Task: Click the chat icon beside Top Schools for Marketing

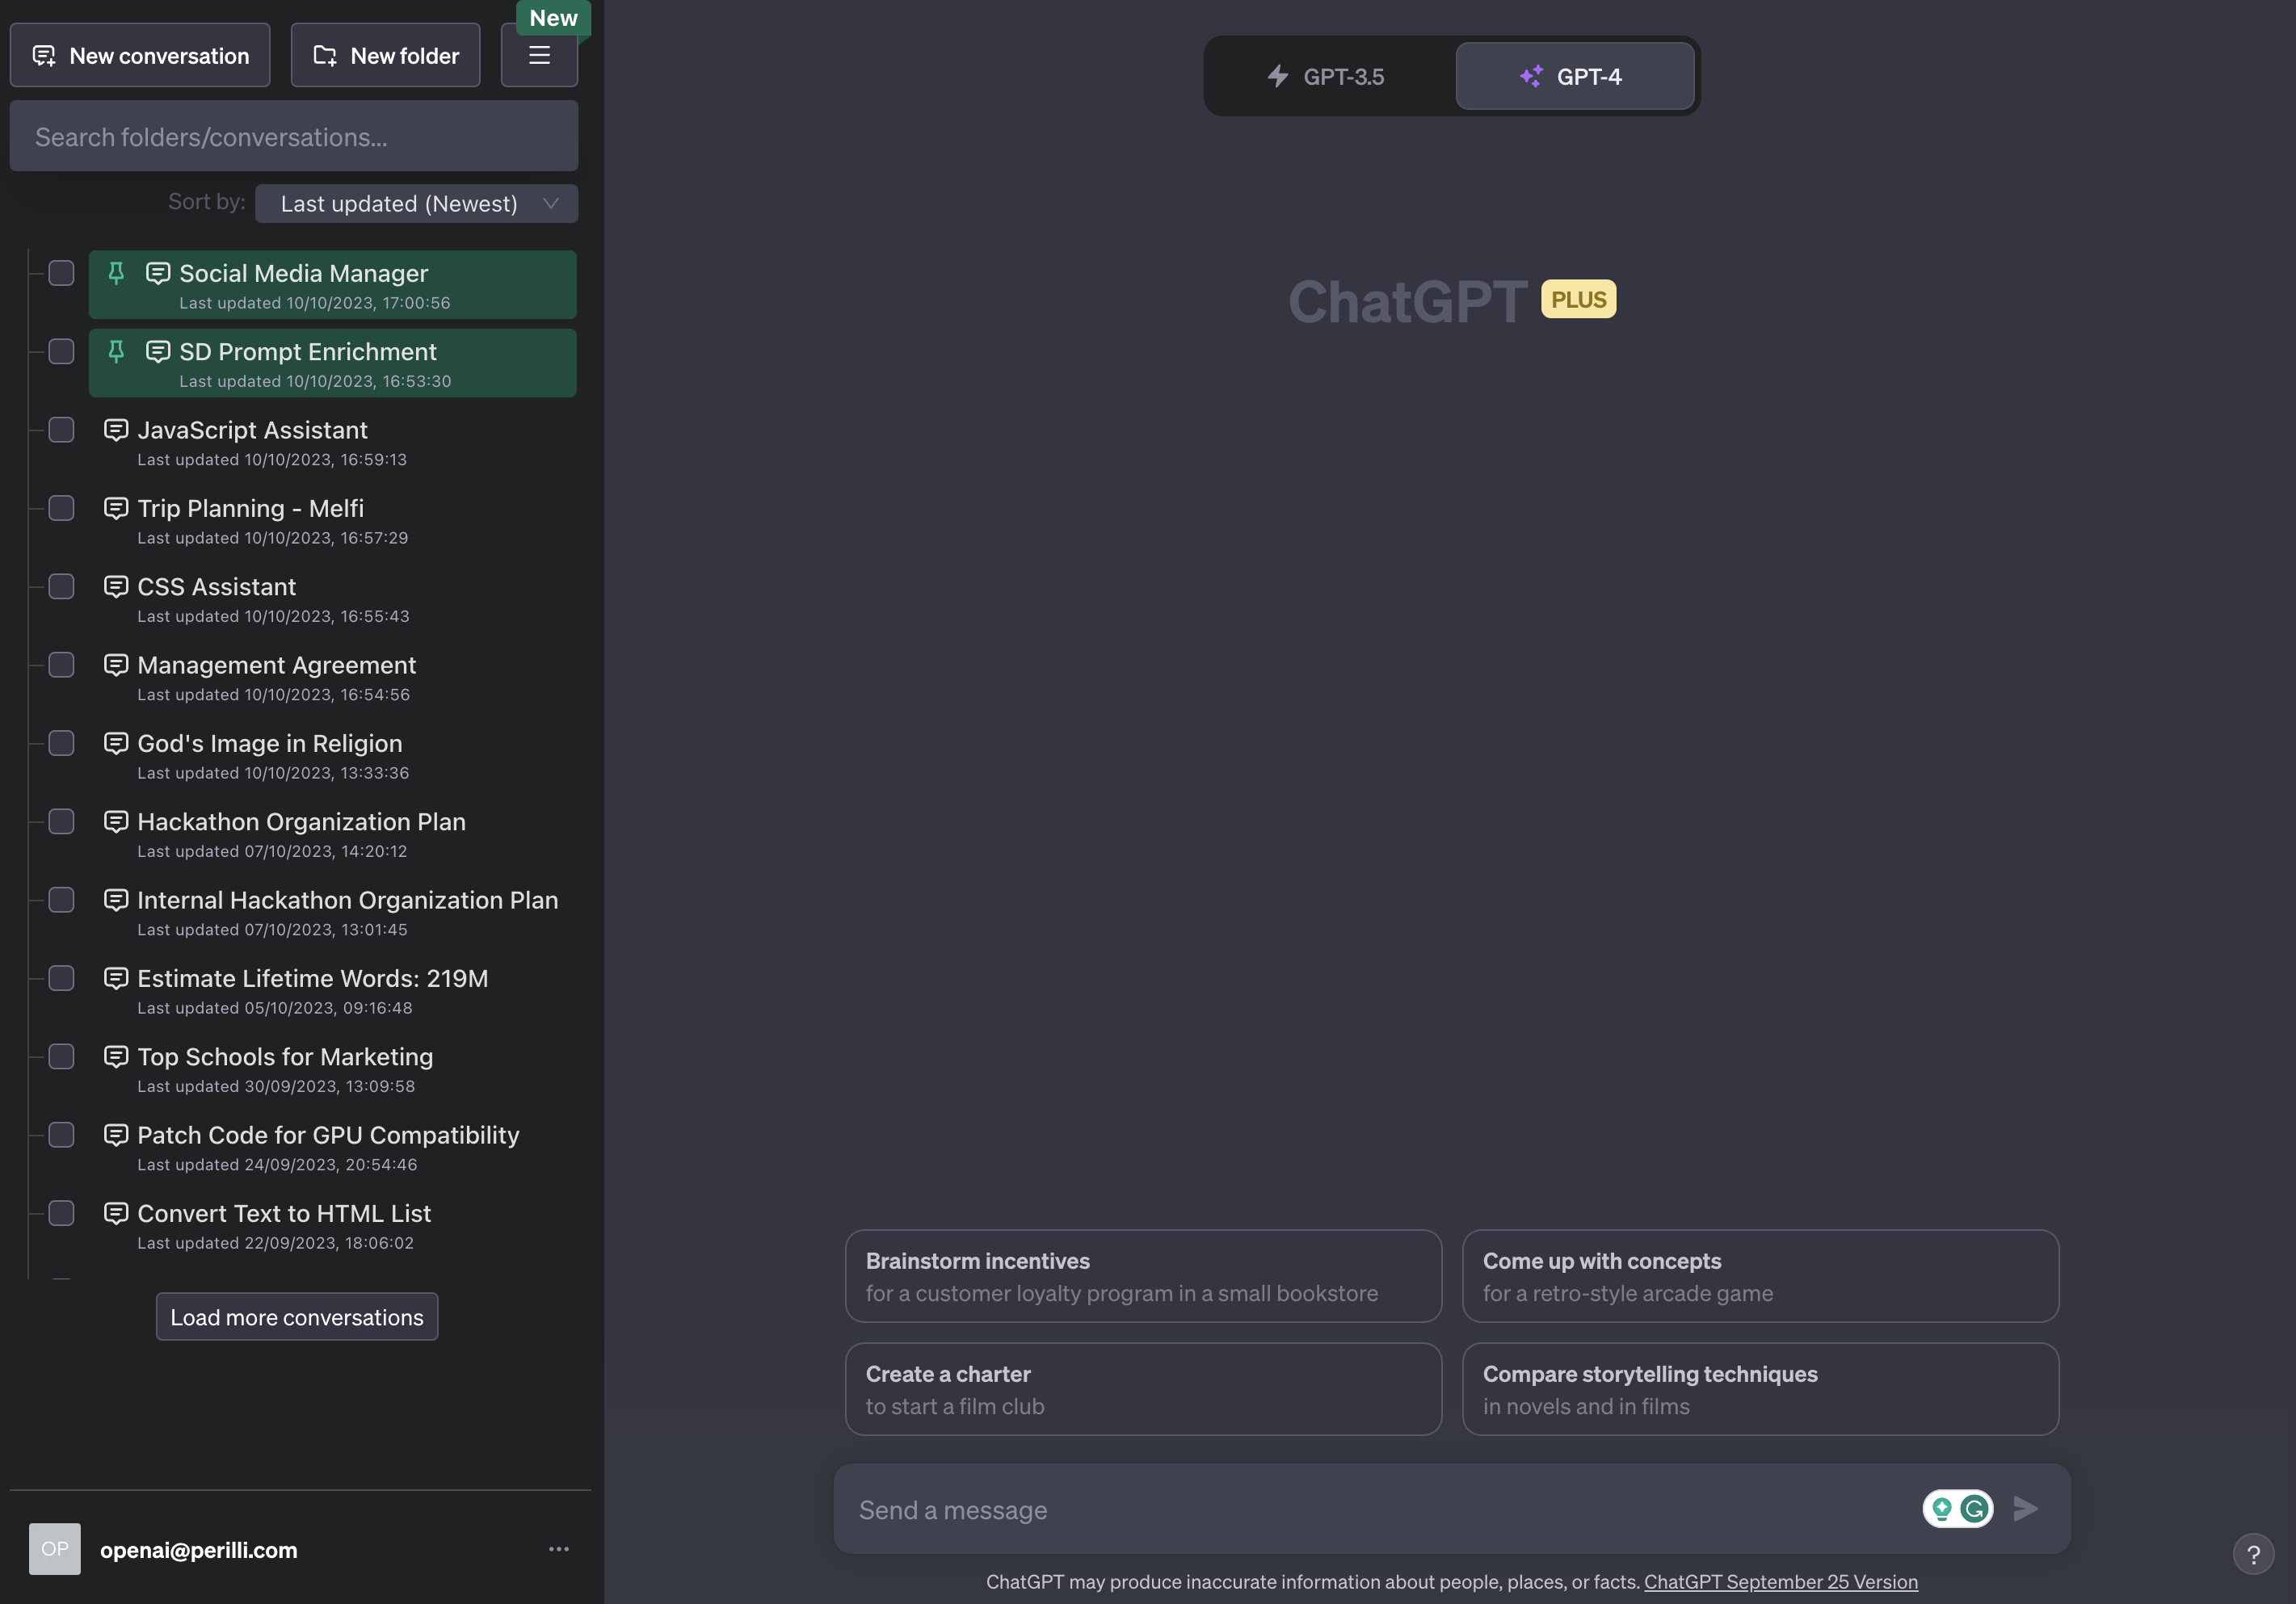Action: pyautogui.click(x=116, y=1057)
